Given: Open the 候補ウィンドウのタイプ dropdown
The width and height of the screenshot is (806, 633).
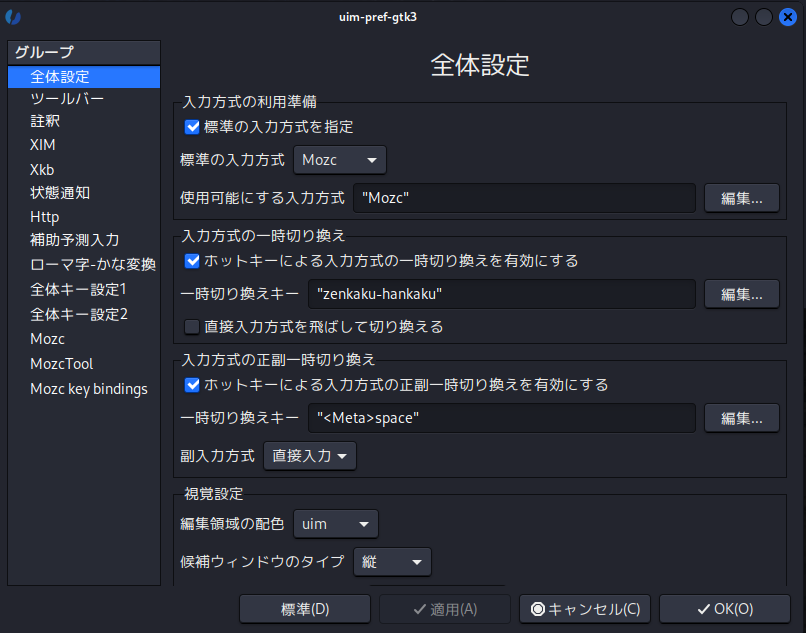Looking at the screenshot, I should click(392, 562).
